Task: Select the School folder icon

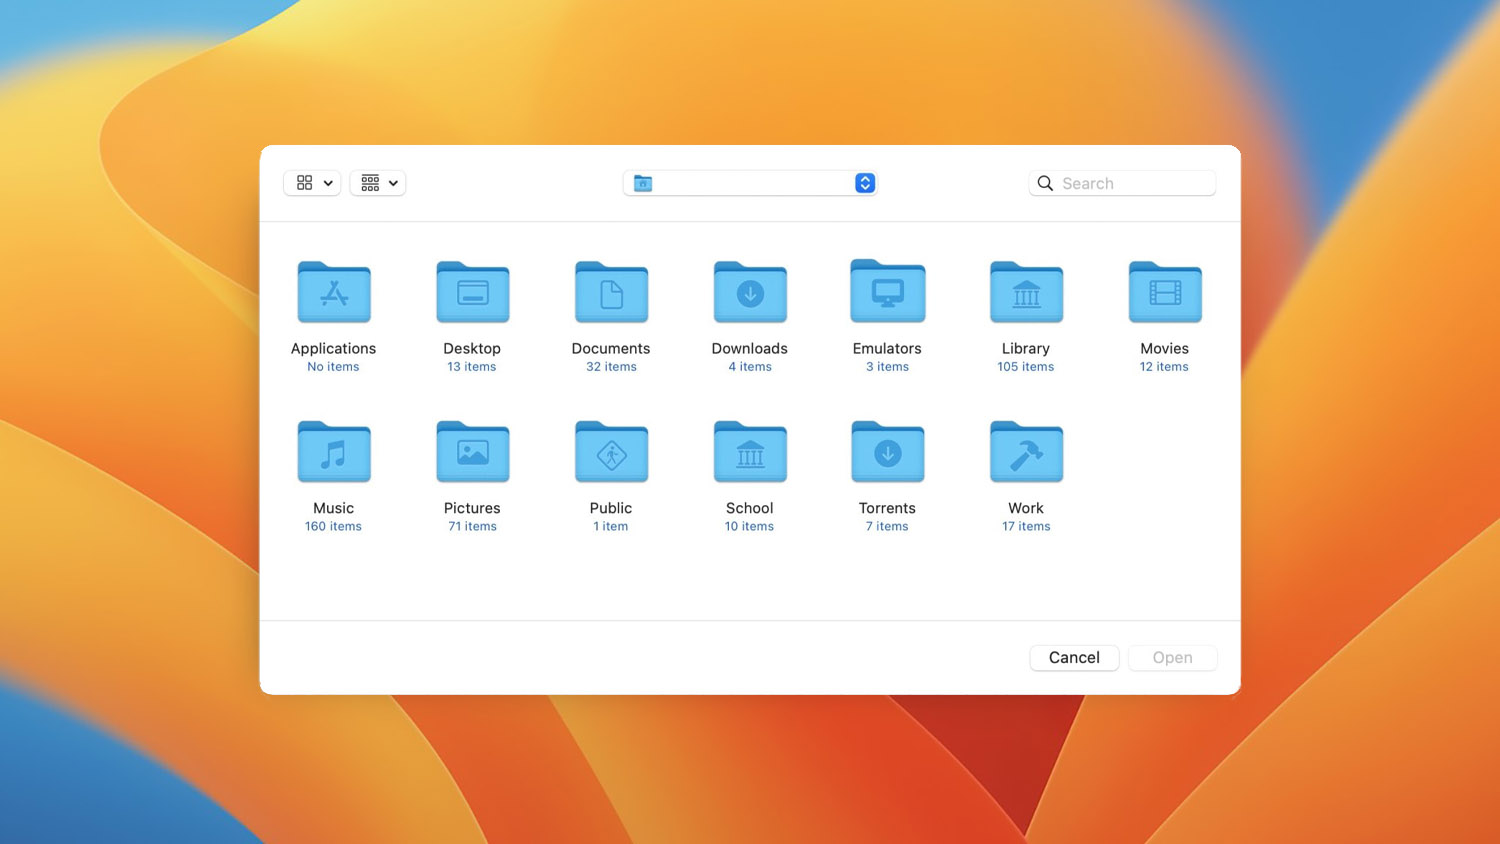Action: point(750,452)
